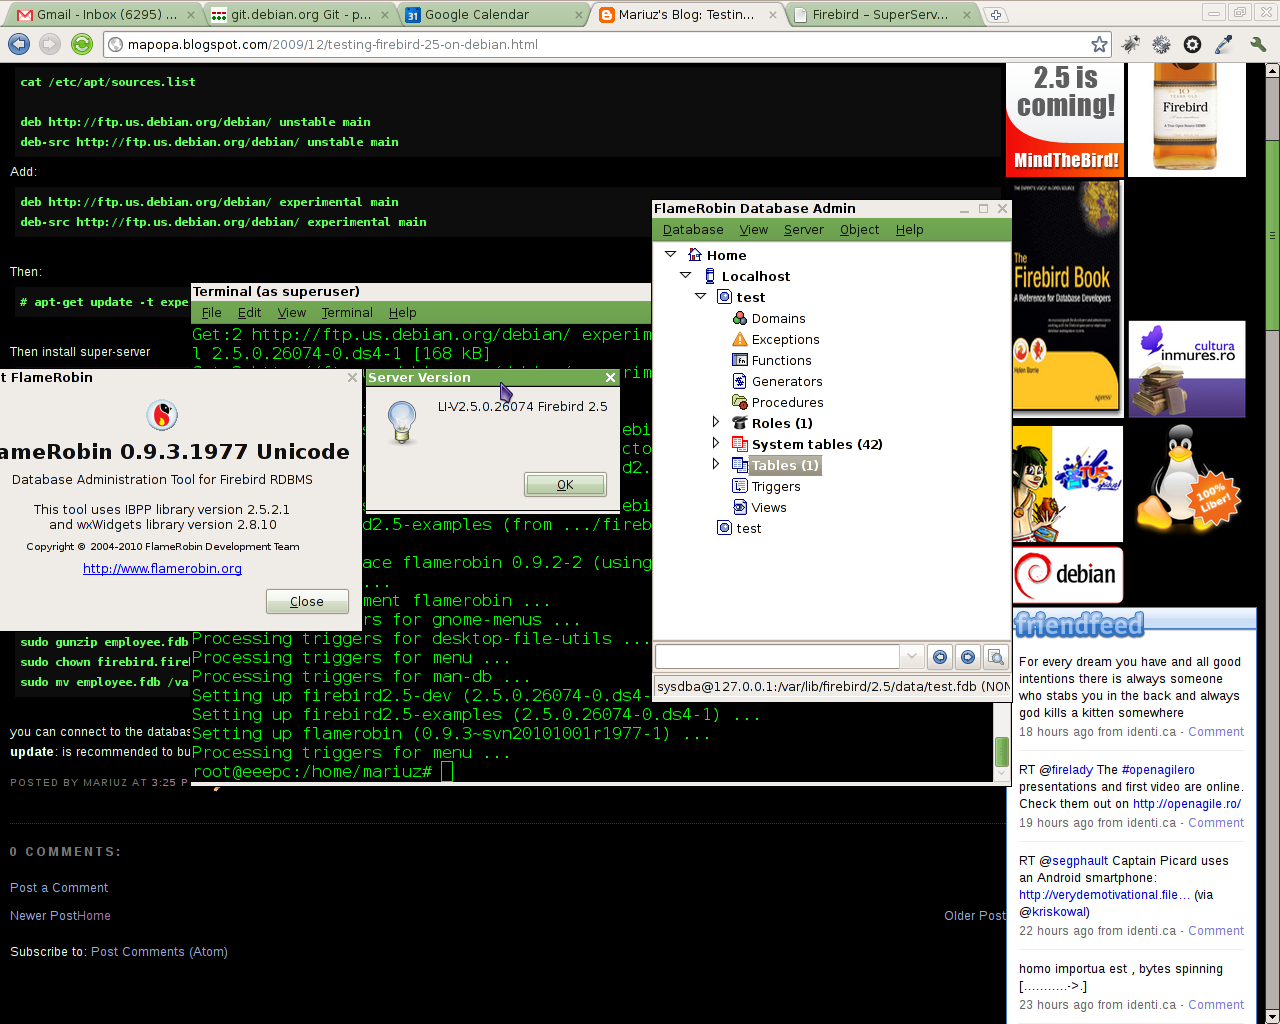Image resolution: width=1280 pixels, height=1024 pixels.
Task: Click OK in Server Version dialog
Action: (565, 484)
